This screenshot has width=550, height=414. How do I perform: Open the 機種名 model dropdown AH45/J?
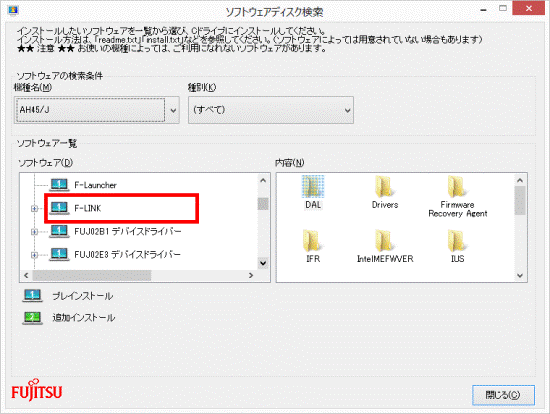click(97, 110)
